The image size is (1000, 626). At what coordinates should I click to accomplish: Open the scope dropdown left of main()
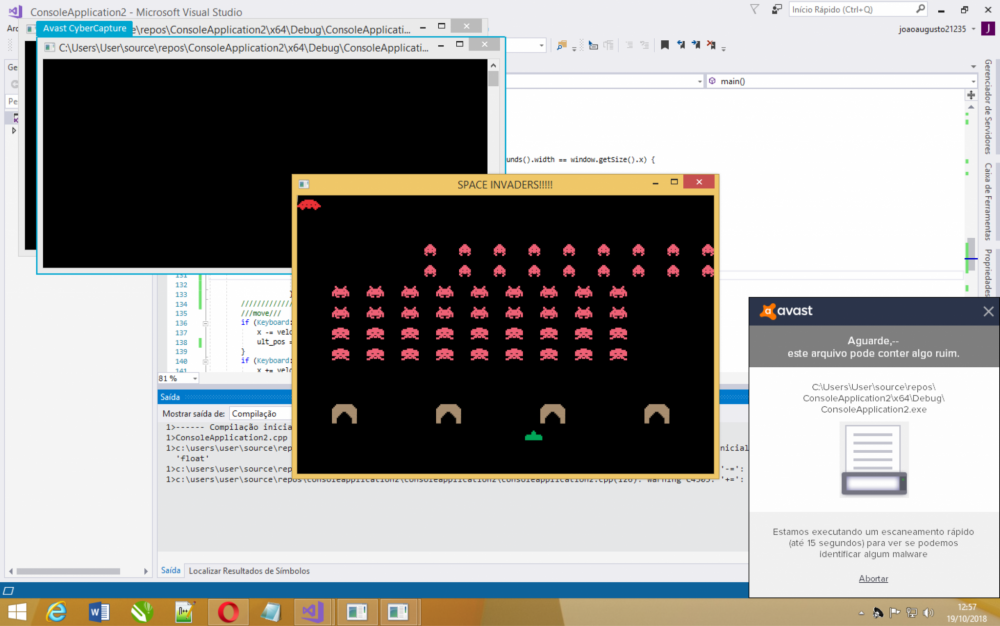605,81
